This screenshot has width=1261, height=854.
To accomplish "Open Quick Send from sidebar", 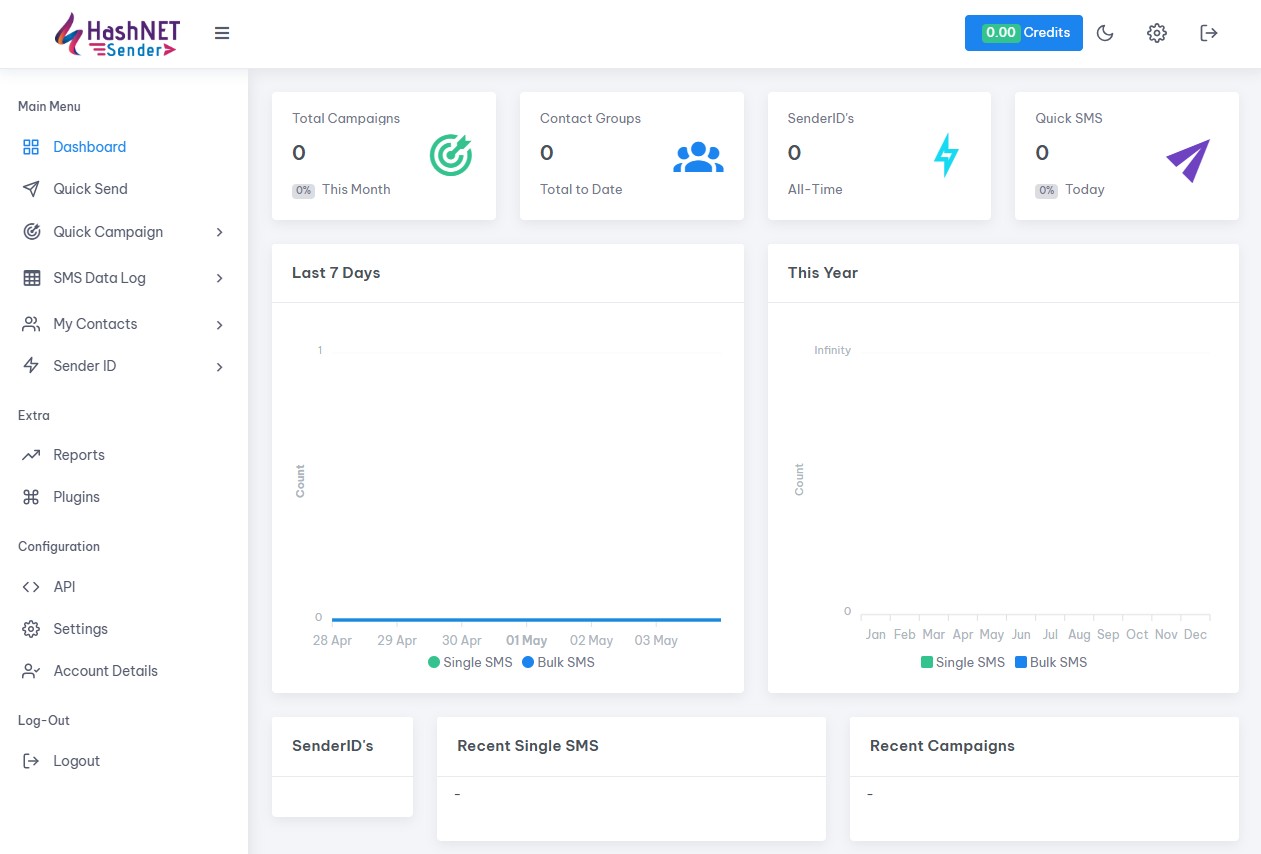I will point(90,189).
